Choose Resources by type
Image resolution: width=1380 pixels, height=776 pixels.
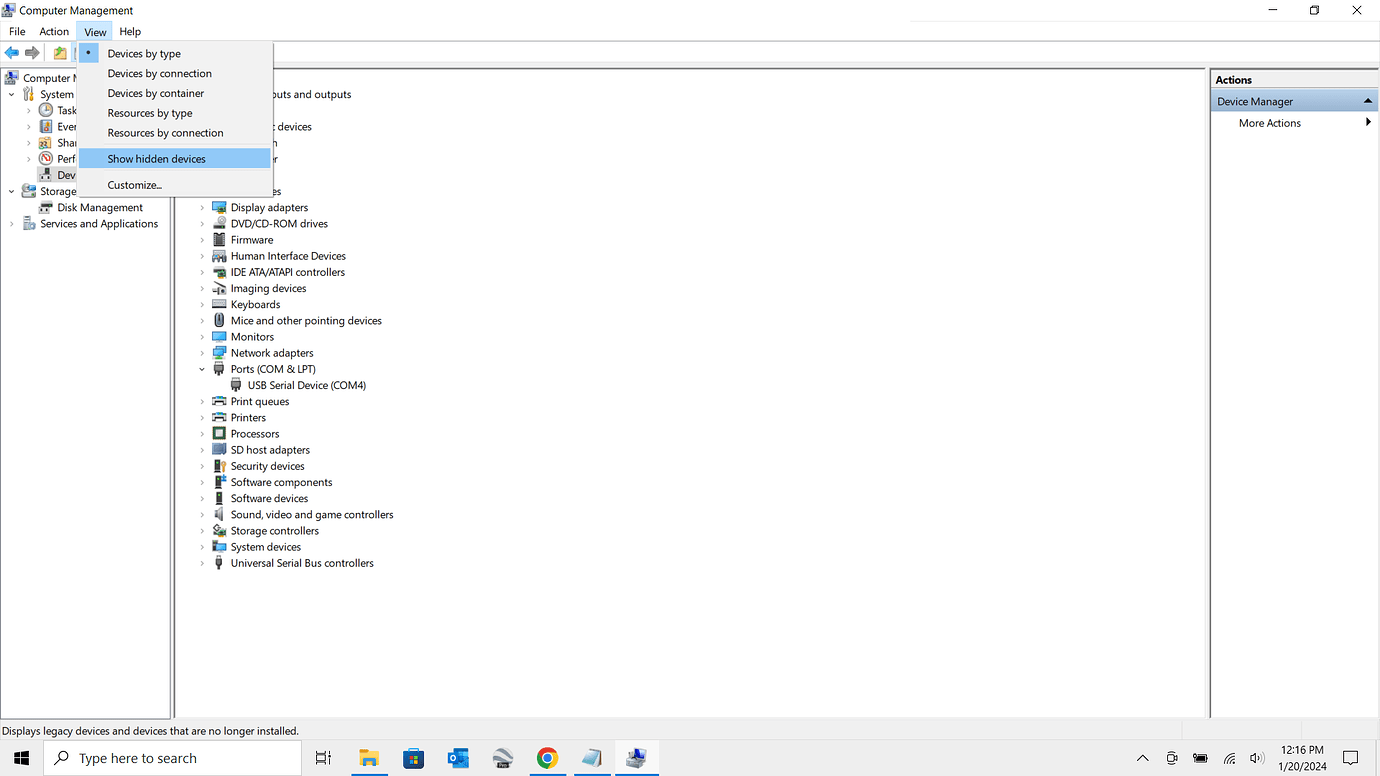(x=150, y=114)
